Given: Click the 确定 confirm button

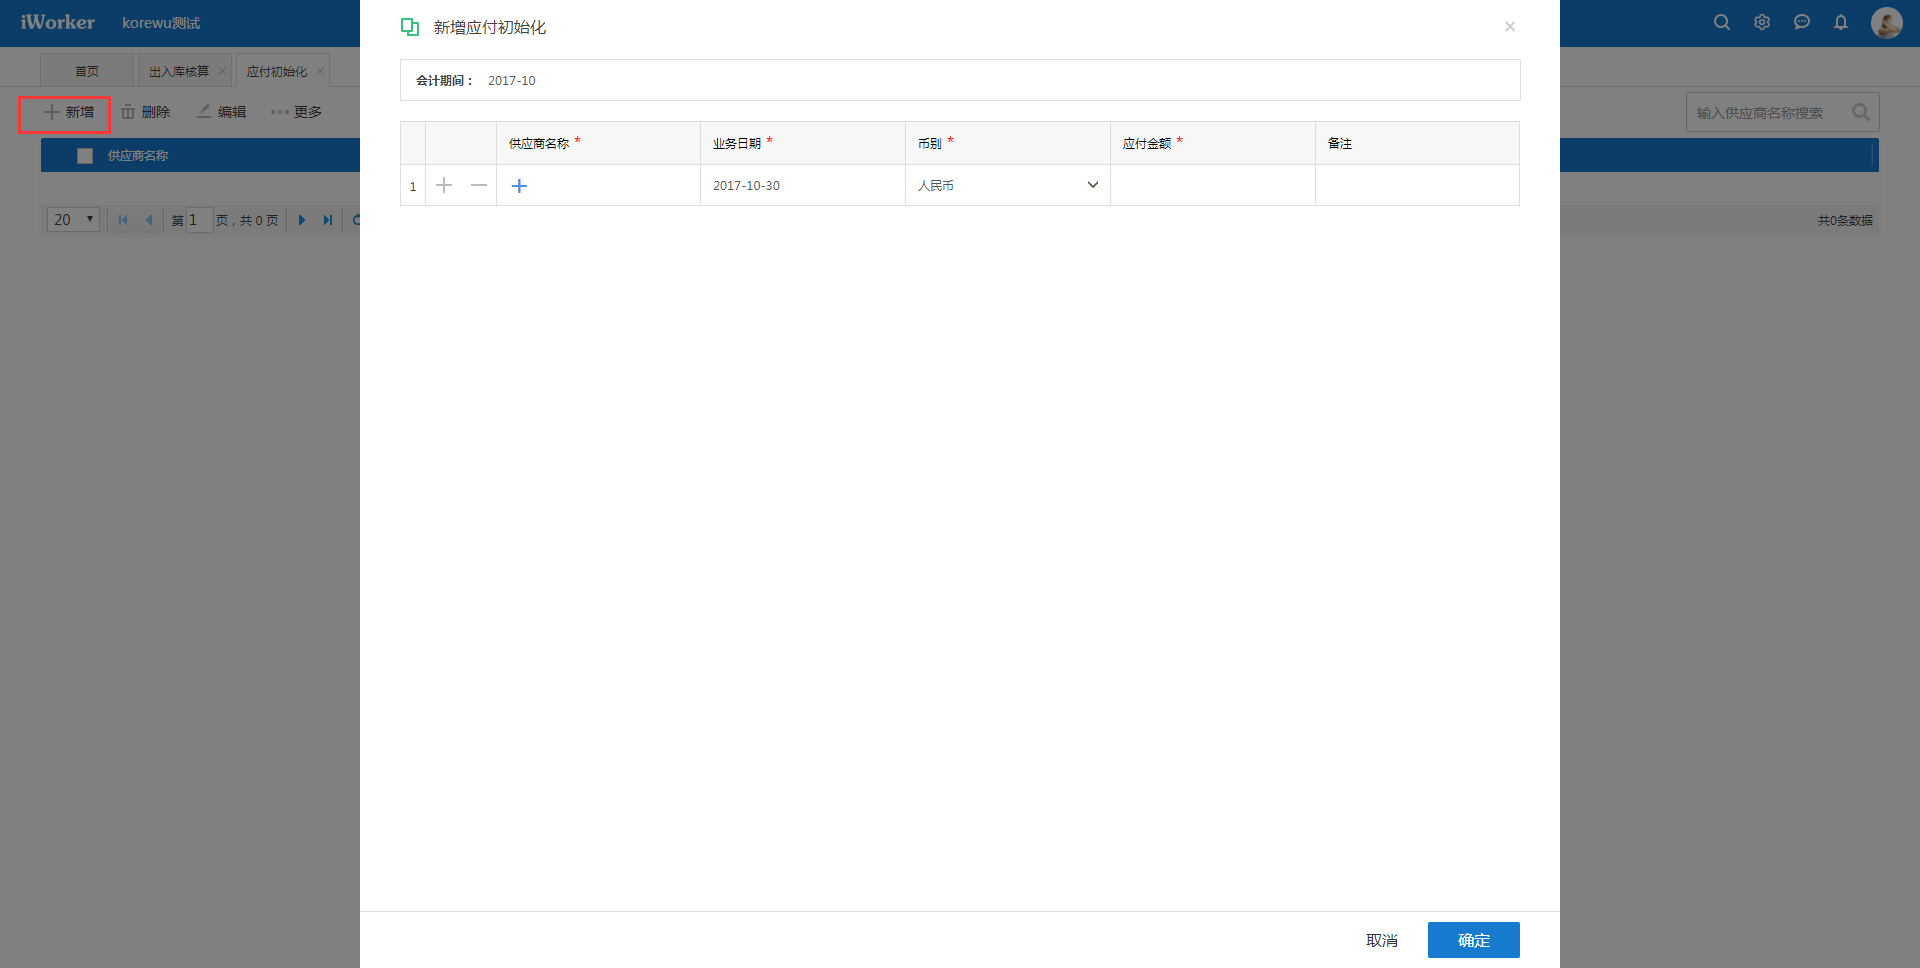Looking at the screenshot, I should (x=1473, y=940).
